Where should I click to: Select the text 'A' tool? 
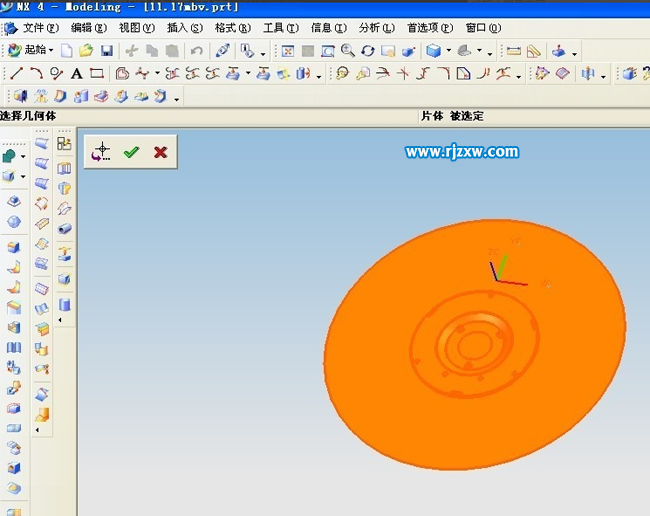76,73
